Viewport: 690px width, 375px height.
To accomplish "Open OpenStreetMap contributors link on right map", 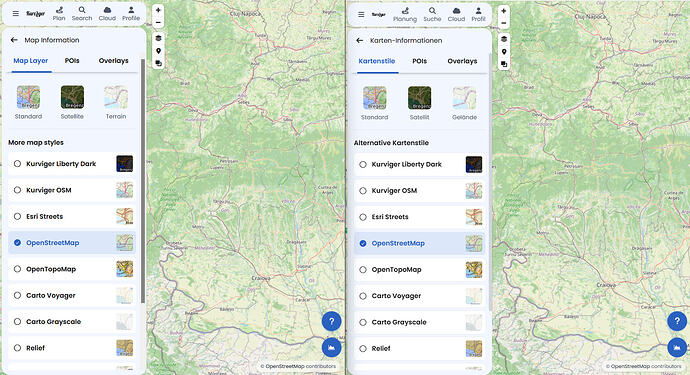I will point(646,366).
